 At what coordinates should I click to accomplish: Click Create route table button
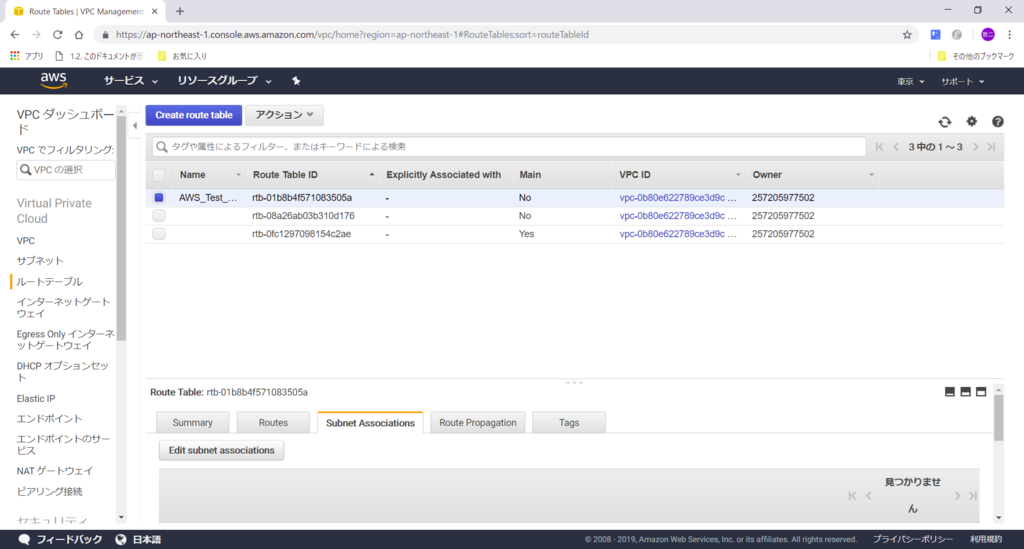click(194, 115)
